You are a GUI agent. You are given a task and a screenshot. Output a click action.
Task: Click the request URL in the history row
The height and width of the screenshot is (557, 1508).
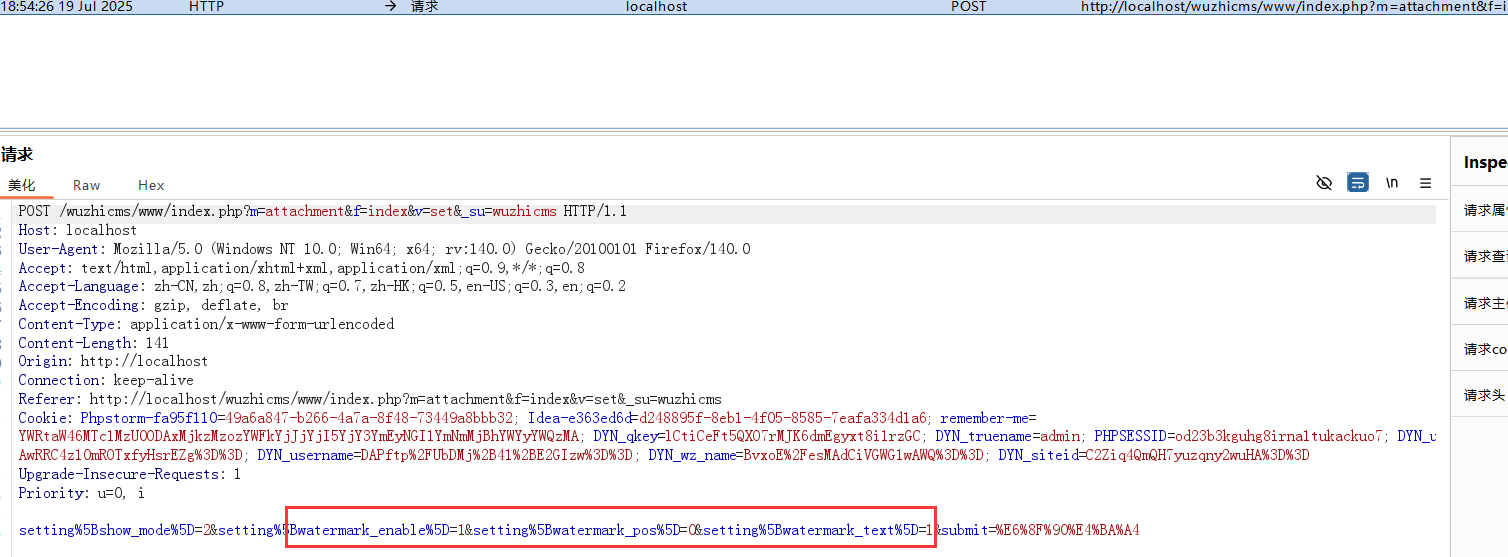(x=1292, y=6)
